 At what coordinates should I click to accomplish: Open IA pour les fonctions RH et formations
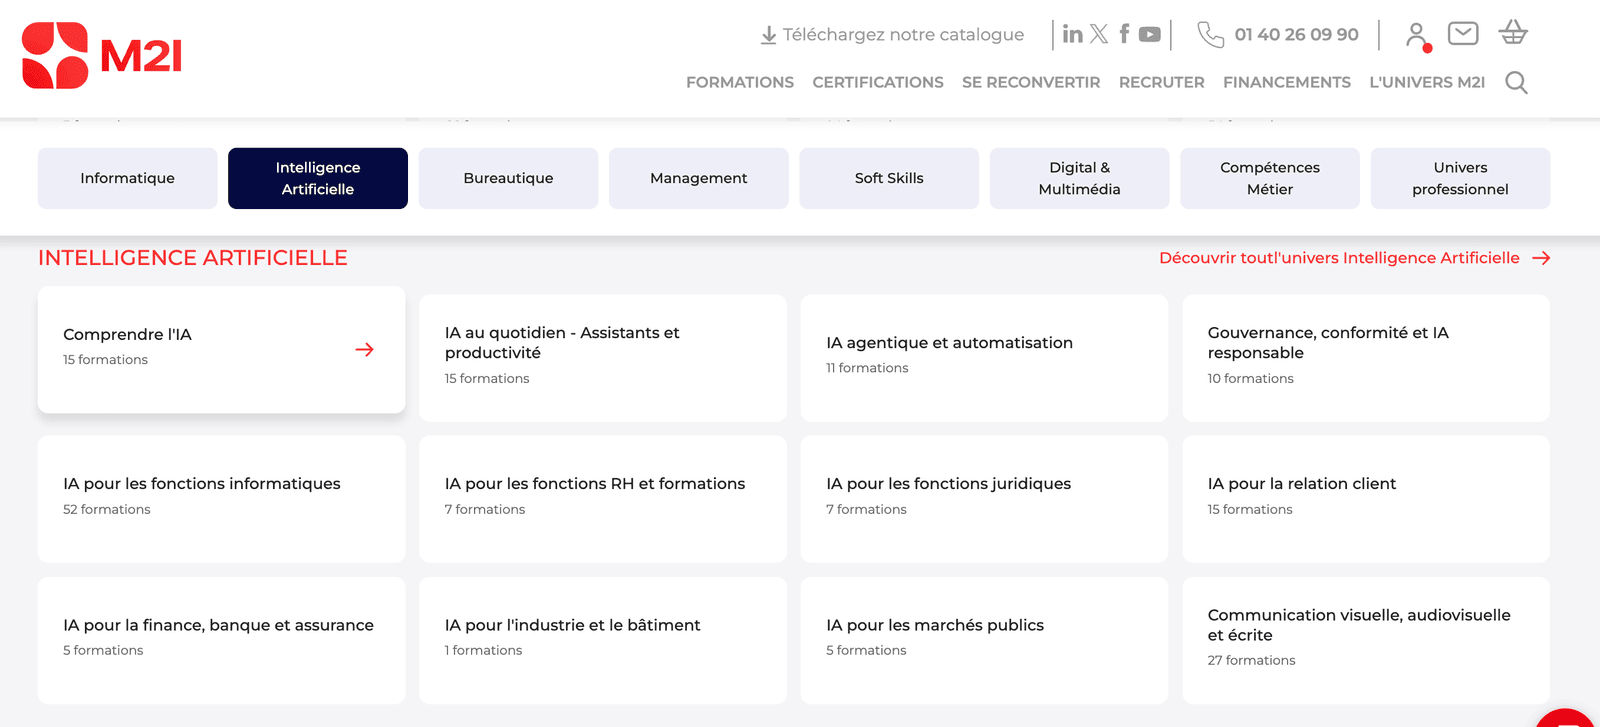pos(603,499)
